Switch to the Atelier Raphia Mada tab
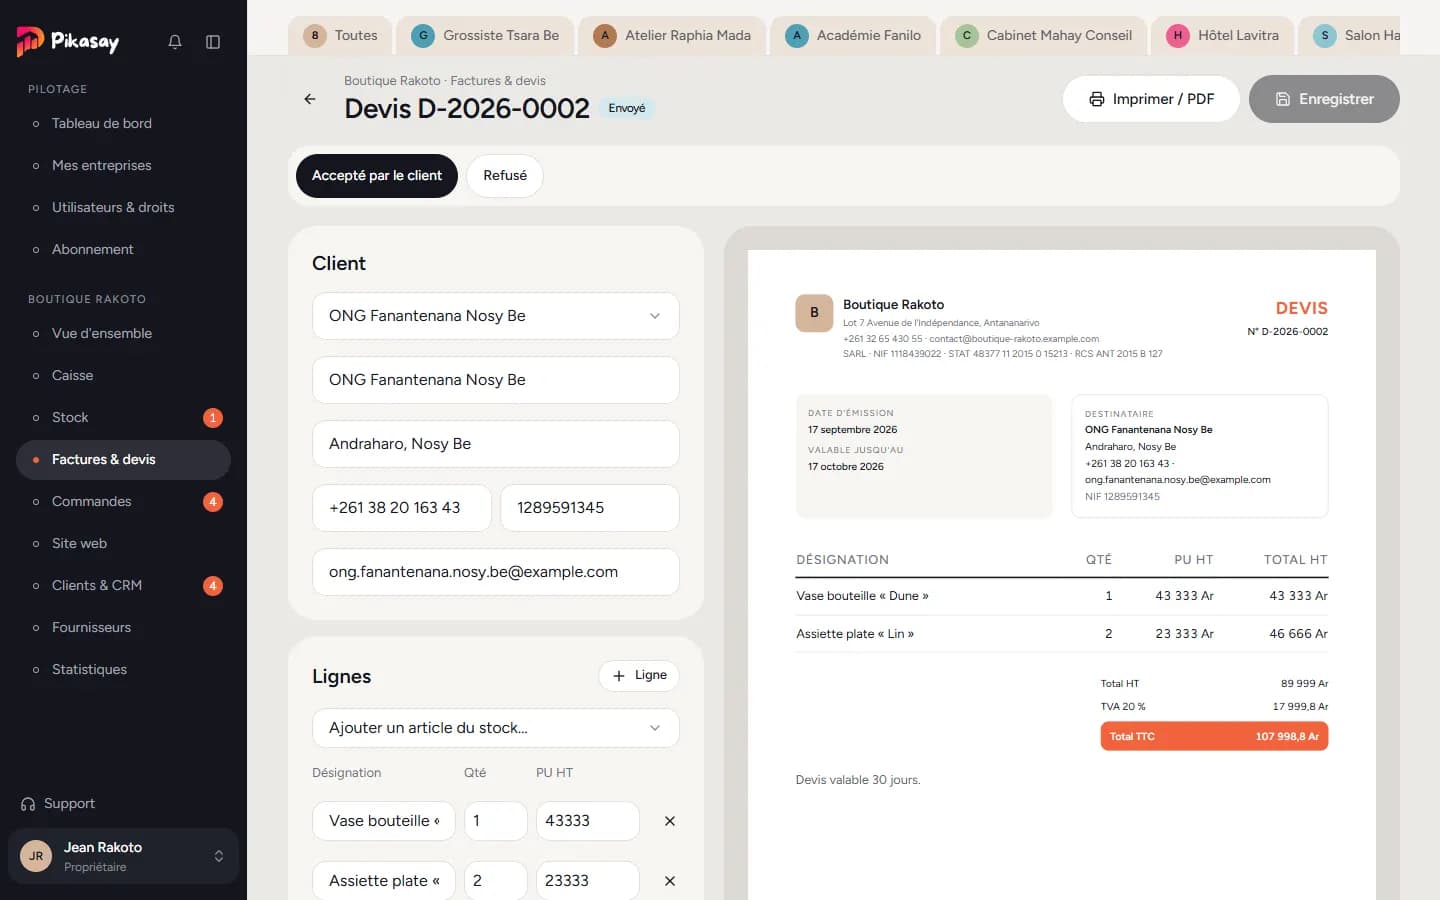Image resolution: width=1440 pixels, height=900 pixels. coord(672,36)
